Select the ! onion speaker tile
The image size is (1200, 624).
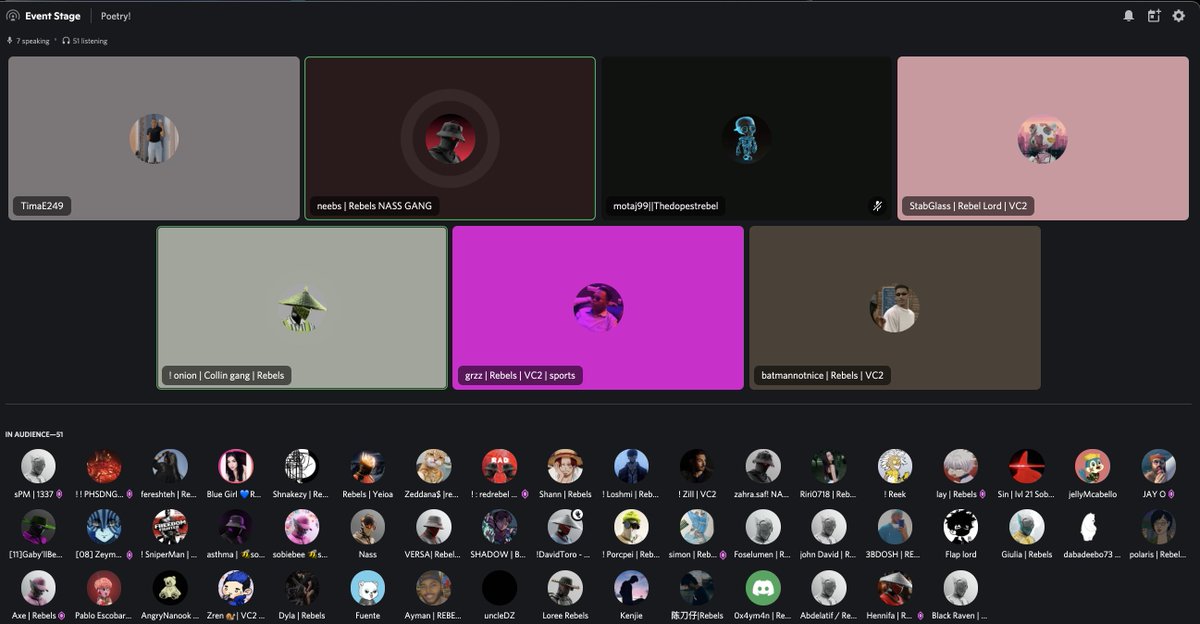coord(302,308)
